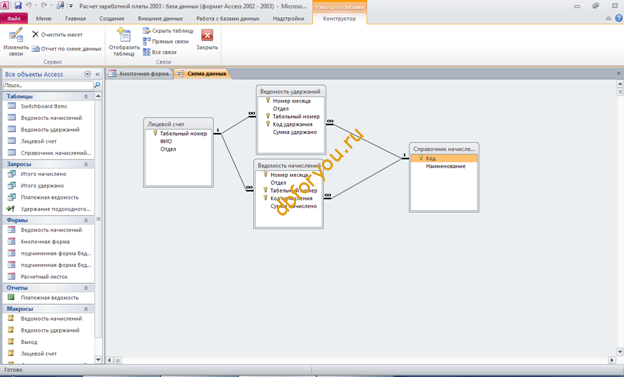
Task: Open Отчет по схеме данных
Action: tap(67, 49)
